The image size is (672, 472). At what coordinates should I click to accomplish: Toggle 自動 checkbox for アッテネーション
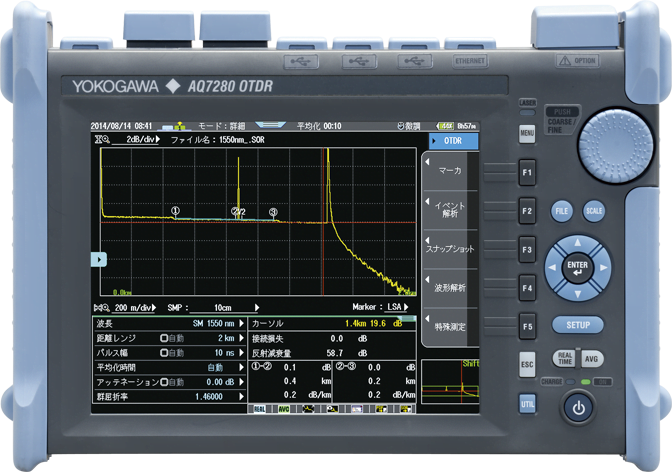coord(164,382)
